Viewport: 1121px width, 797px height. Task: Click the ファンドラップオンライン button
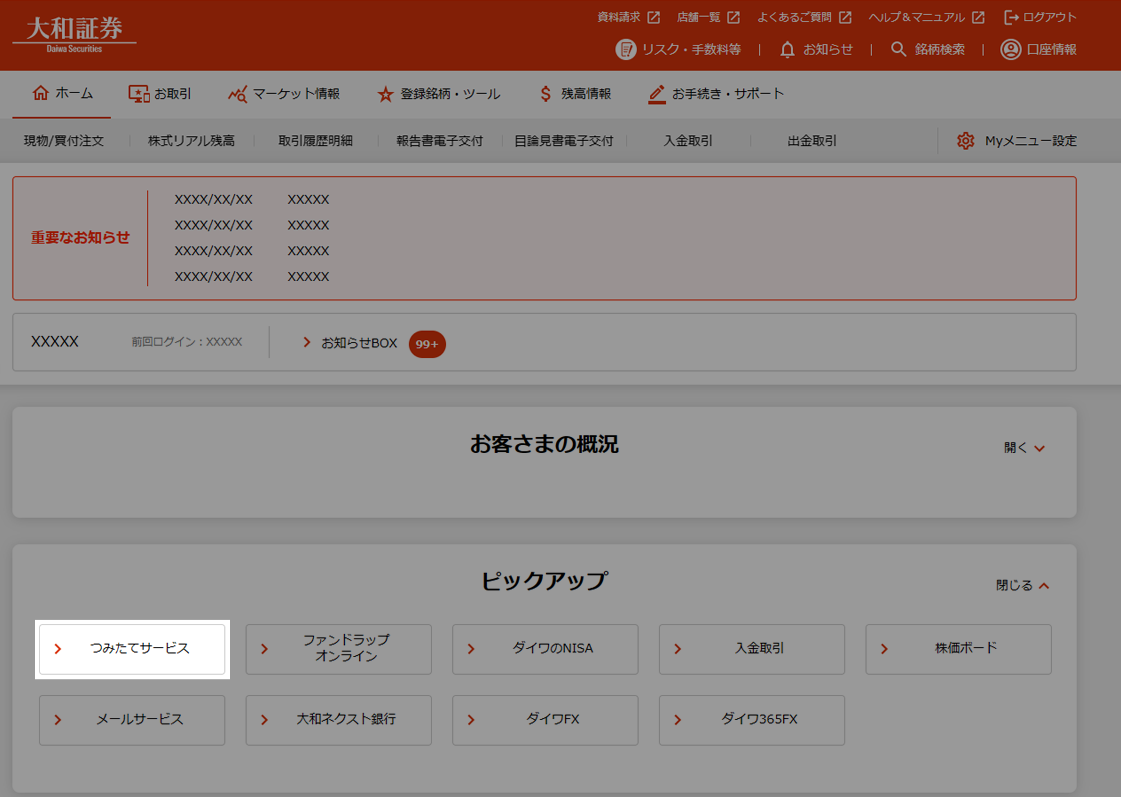click(x=339, y=649)
